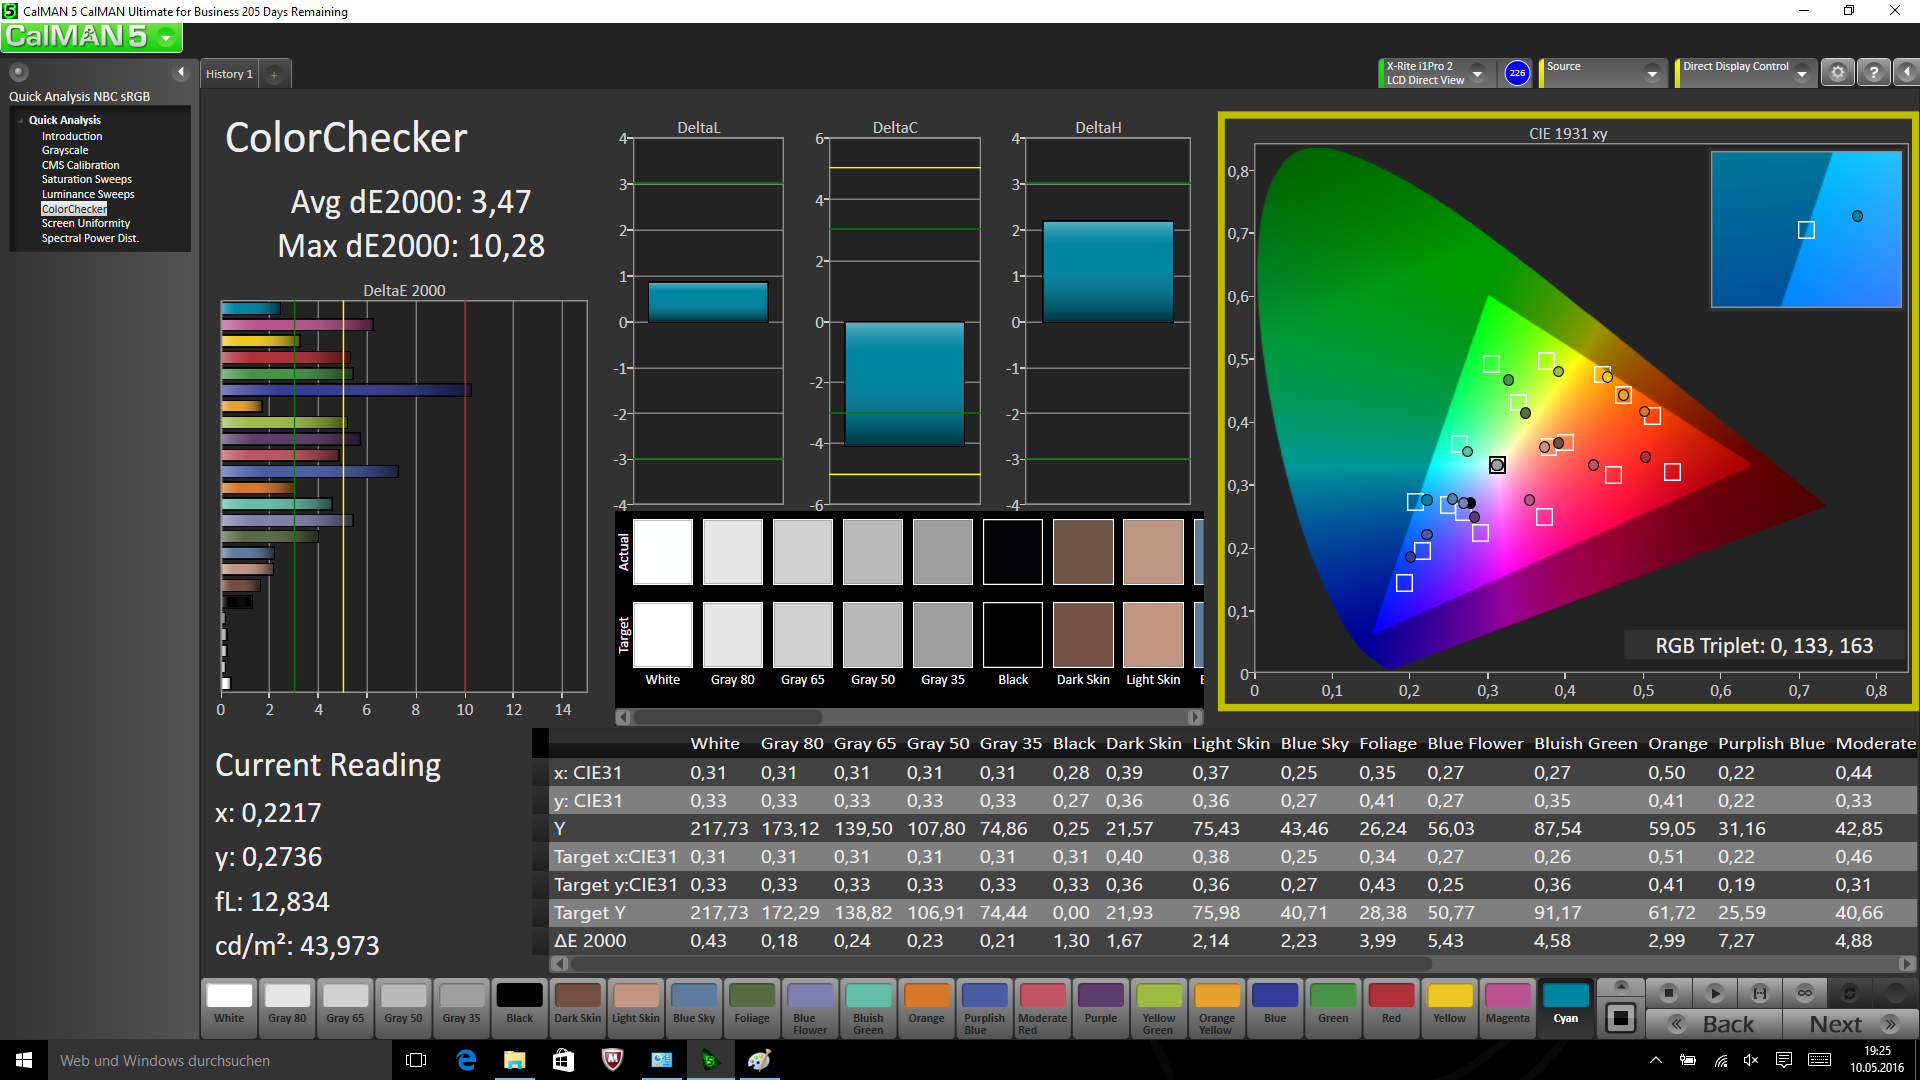Select Saturation Sweeps in the workflow list
The height and width of the screenshot is (1080, 1920).
pos(86,180)
